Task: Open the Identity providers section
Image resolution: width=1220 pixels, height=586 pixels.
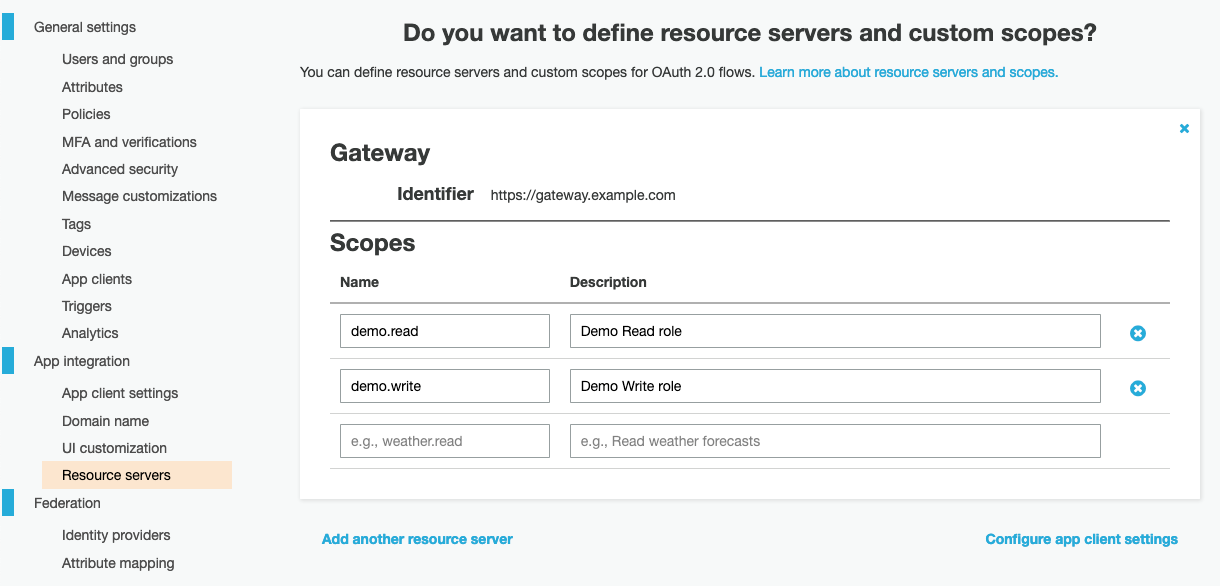Action: 117,535
